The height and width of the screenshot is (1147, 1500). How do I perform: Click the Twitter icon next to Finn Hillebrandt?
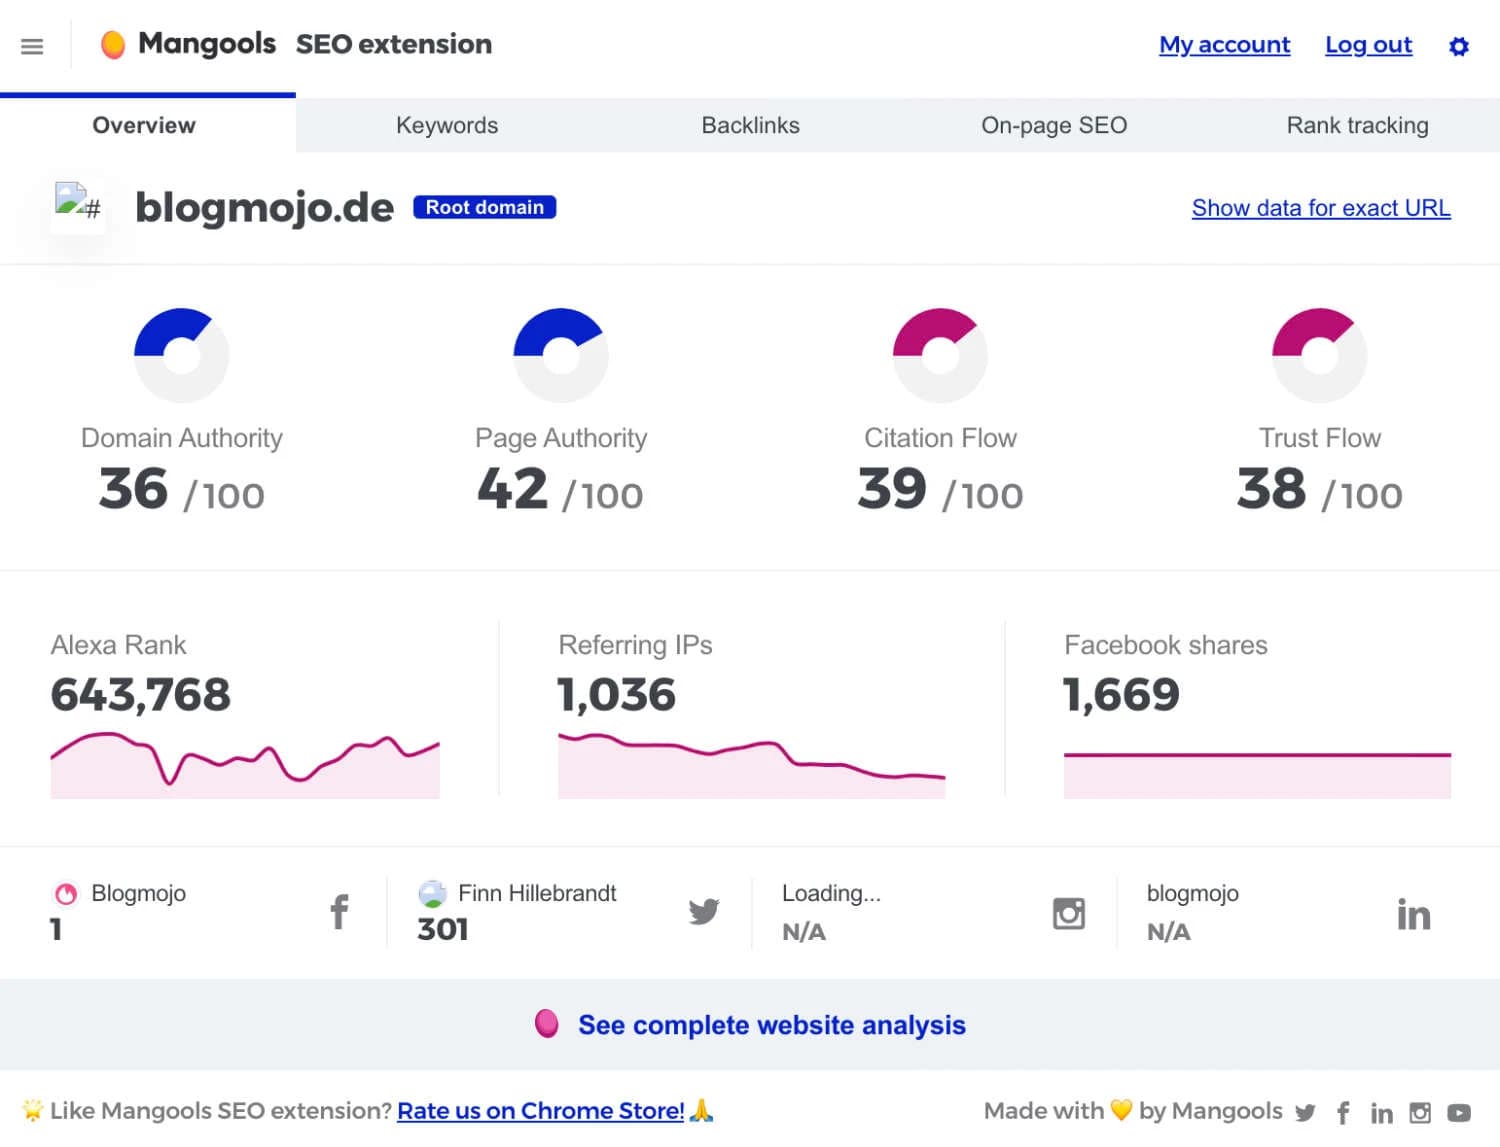click(x=704, y=911)
